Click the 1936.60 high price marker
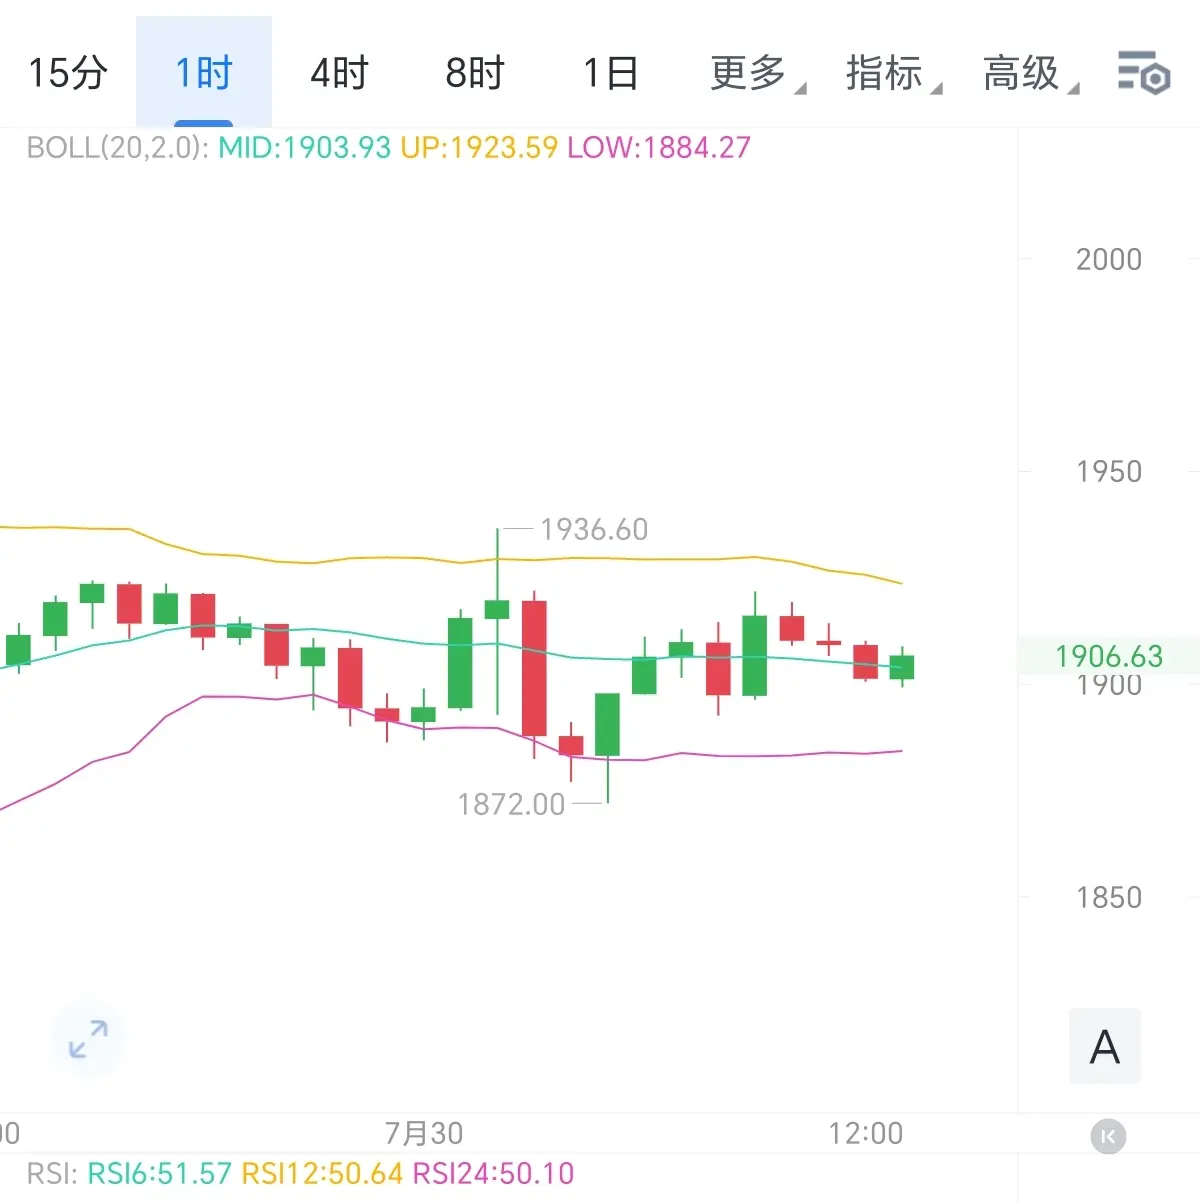The width and height of the screenshot is (1200, 1203). click(x=594, y=529)
